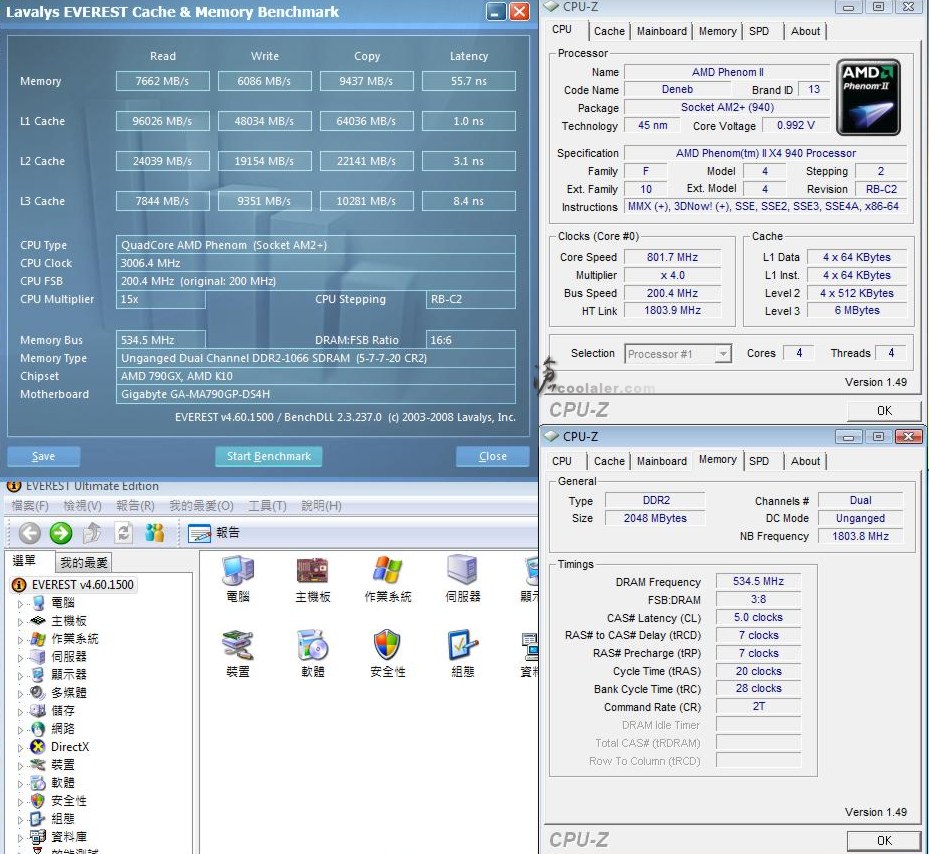Click the Motherboard Gigabyte GA-MA790GP-DS4H field
This screenshot has height=854, width=929.
316,394
